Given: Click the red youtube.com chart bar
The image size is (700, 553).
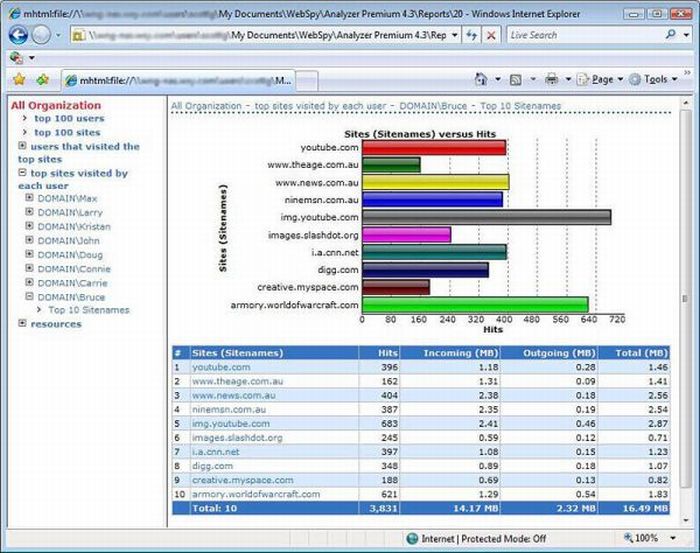Looking at the screenshot, I should [x=434, y=147].
